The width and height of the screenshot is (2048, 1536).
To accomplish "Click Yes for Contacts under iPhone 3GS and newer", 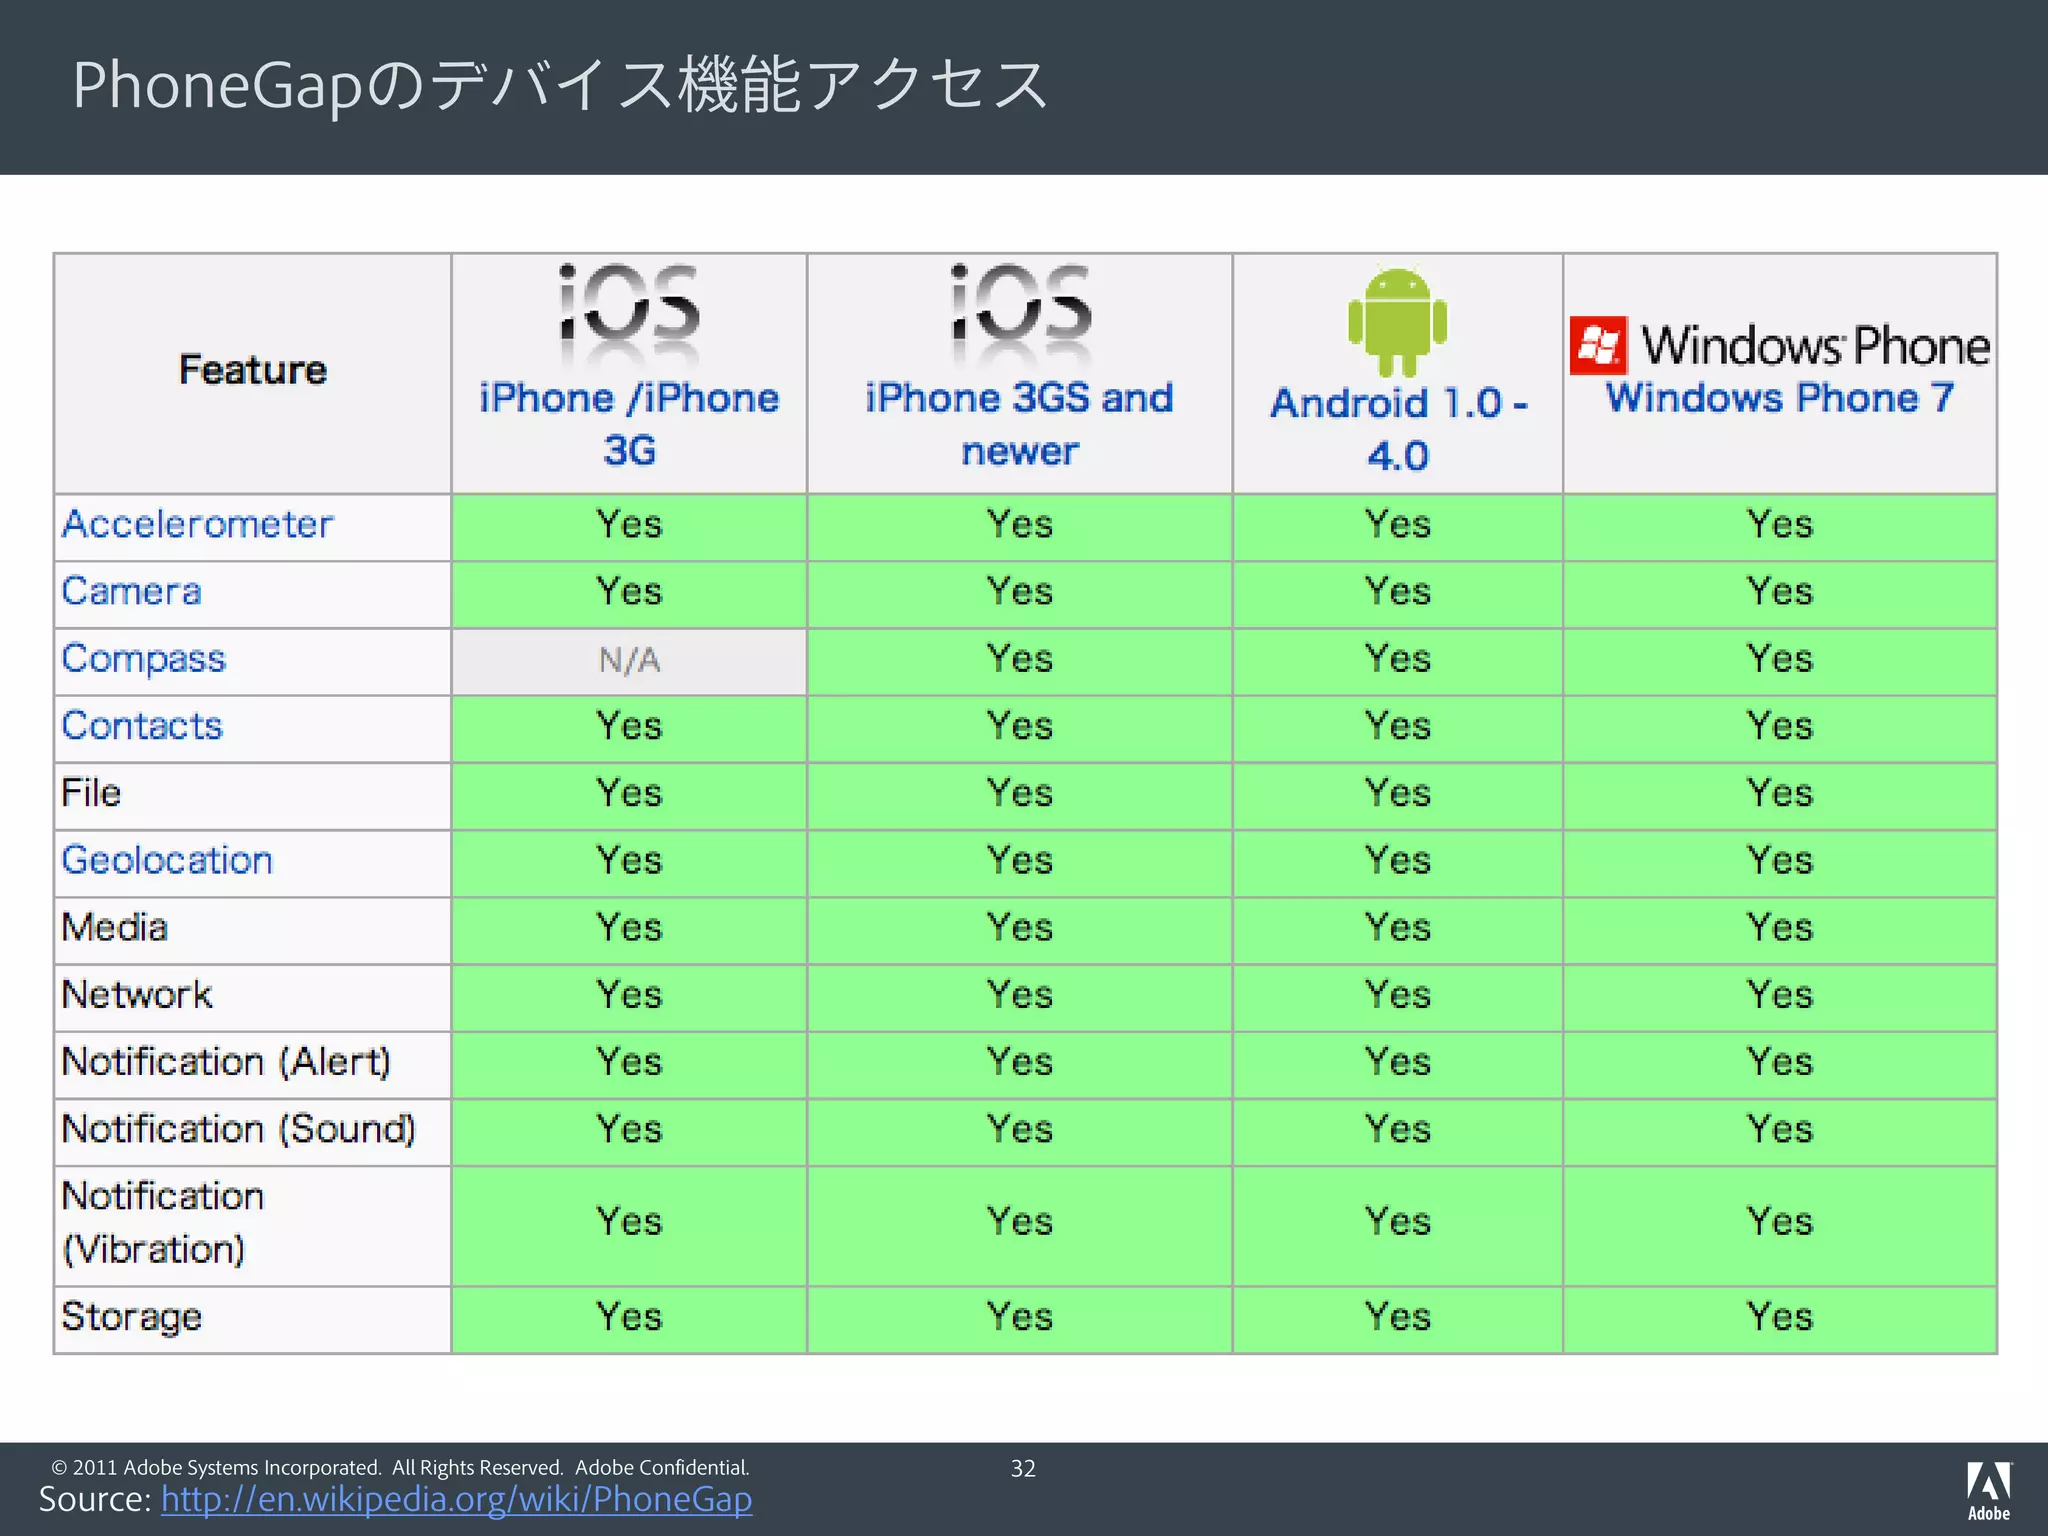I will [x=1020, y=726].
